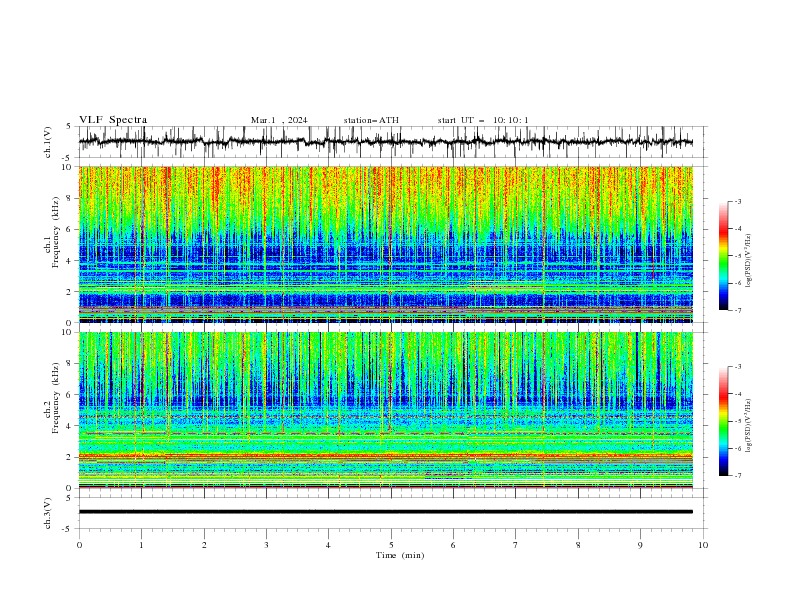792x612 pixels.
Task: Click the ch.1 Frequency (kHz) axis label
Action: [x=53, y=230]
